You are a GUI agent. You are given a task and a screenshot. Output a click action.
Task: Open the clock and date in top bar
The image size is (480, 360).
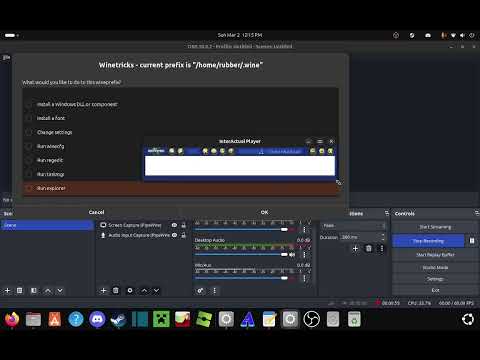click(240, 35)
